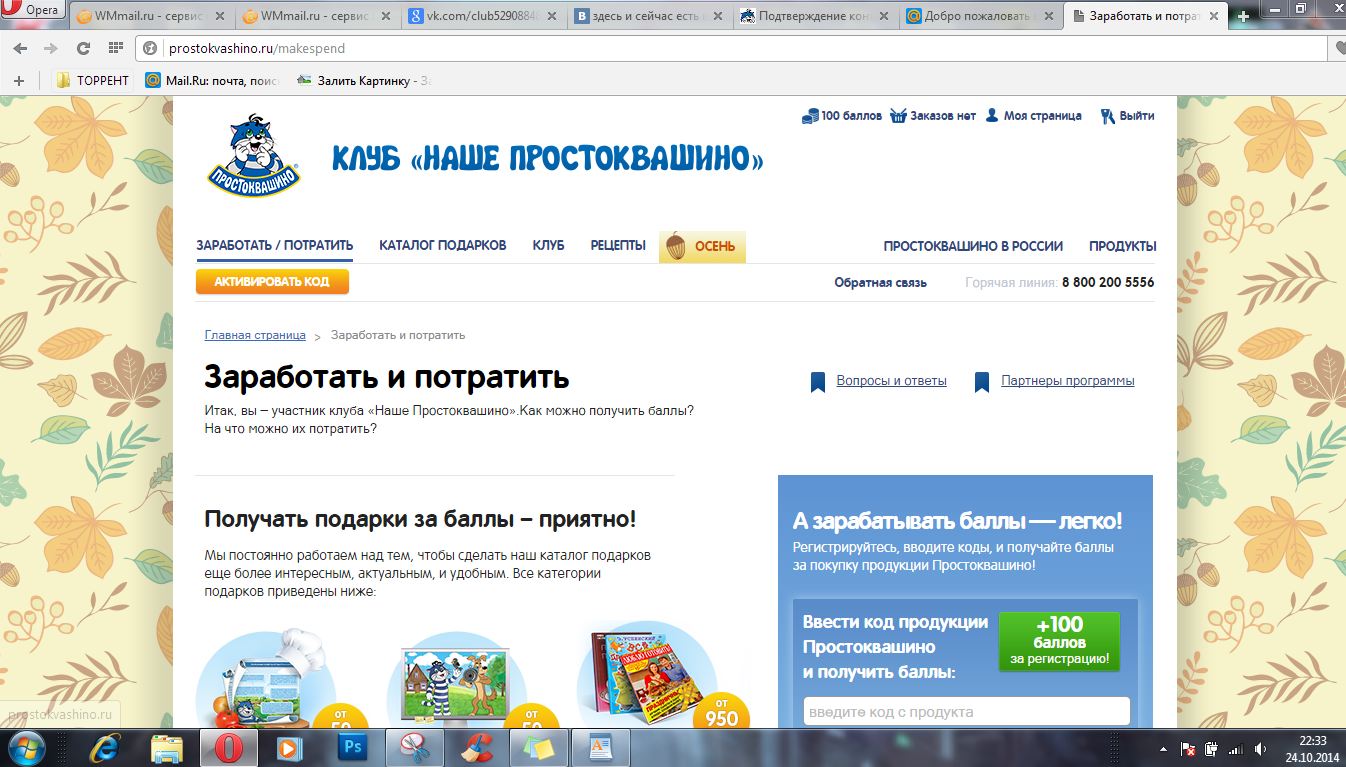Viewport: 1346px width, 767px height.
Task: Click the Обратная связь link
Action: tap(881, 283)
